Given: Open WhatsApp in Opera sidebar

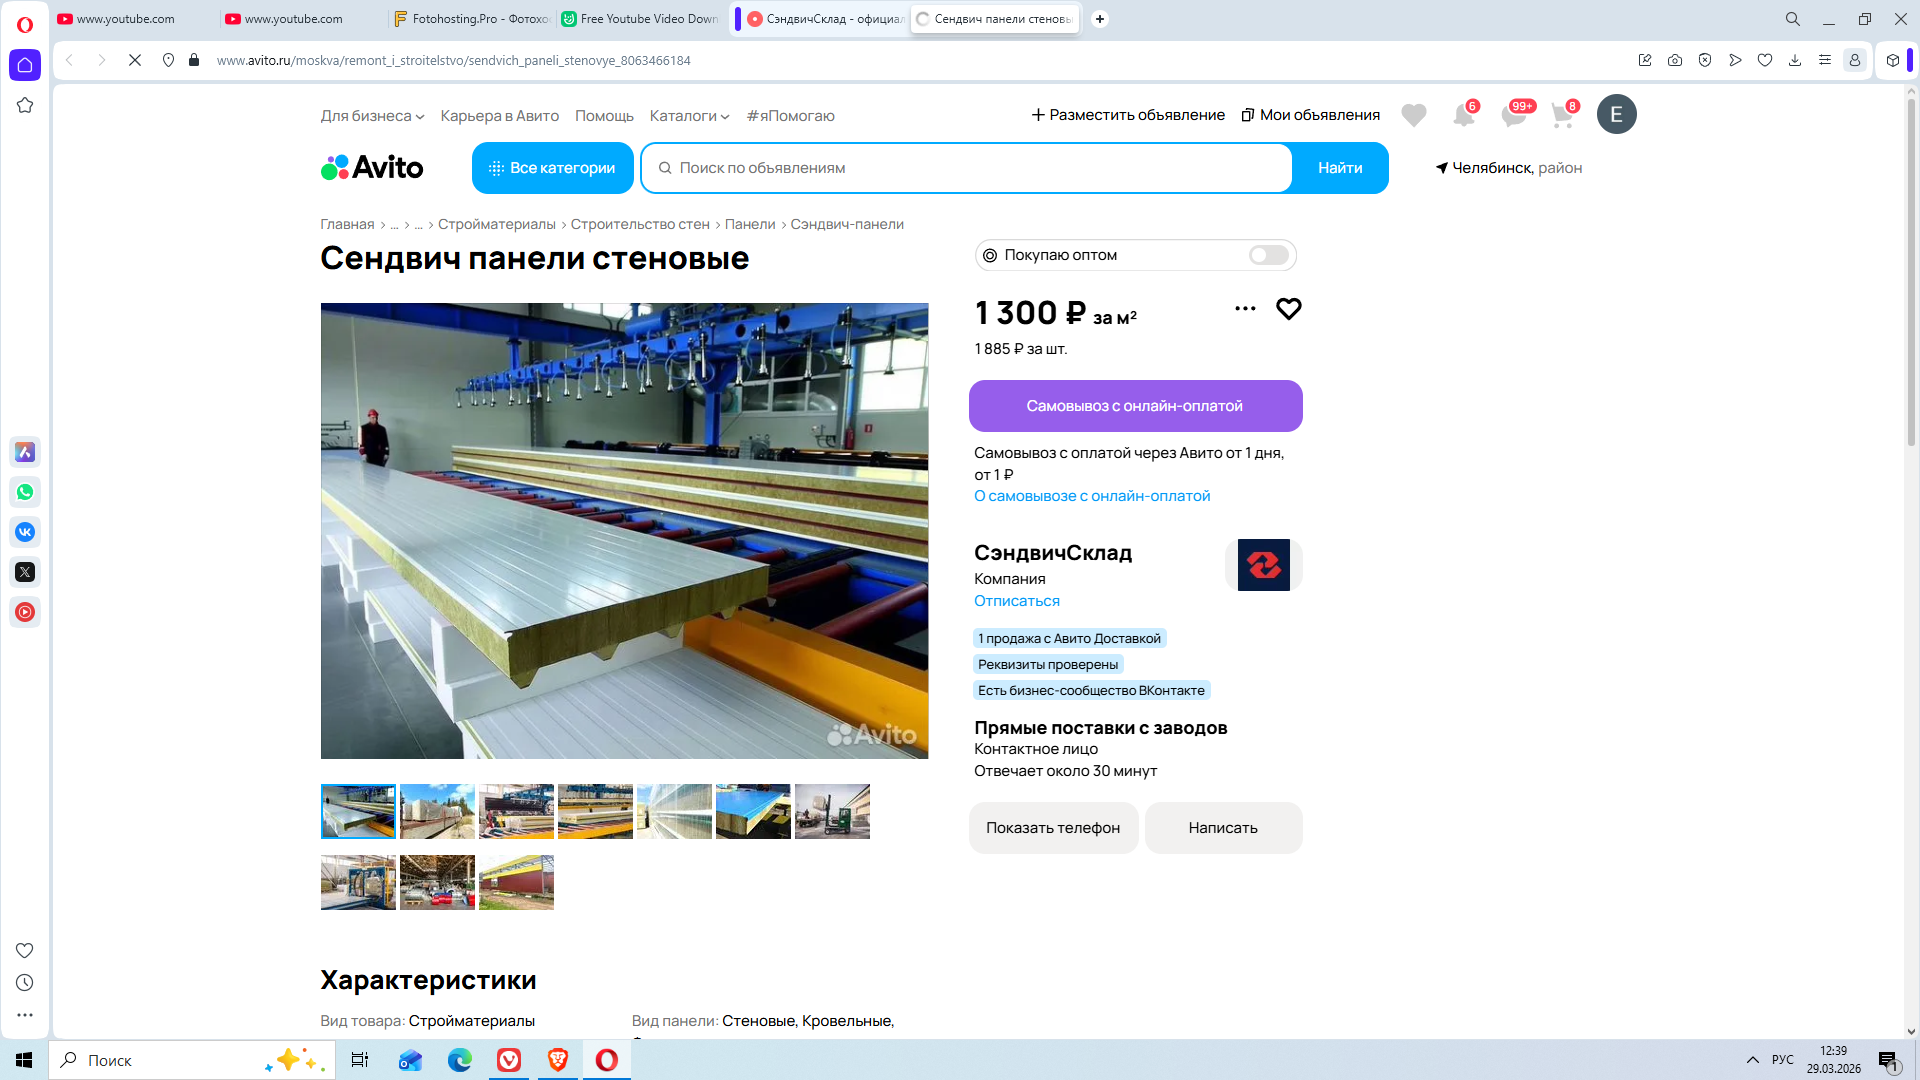Looking at the screenshot, I should click(25, 492).
